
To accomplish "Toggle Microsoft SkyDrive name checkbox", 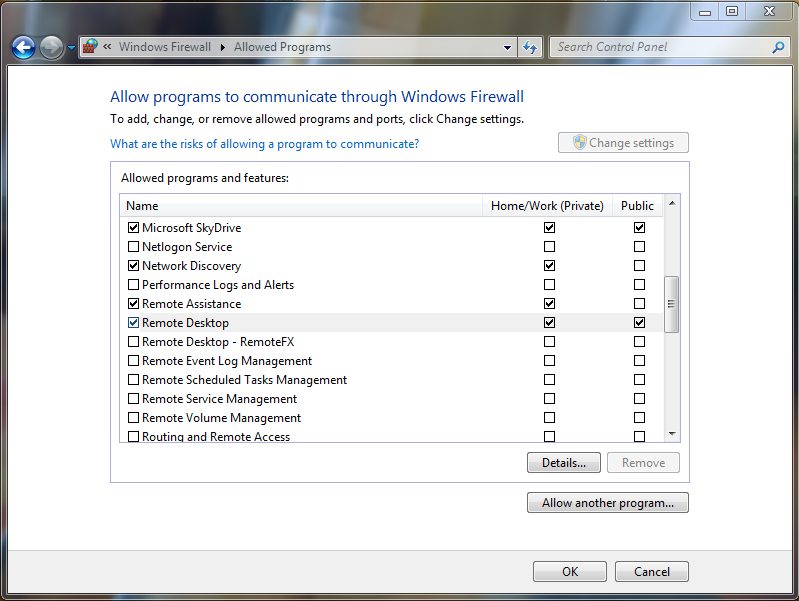I will click(134, 227).
